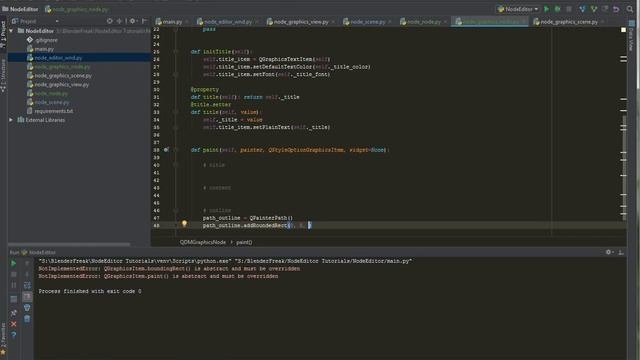This screenshot has width=640, height=360.
Task: Open the Structure tool window side tab
Action: coord(3,76)
